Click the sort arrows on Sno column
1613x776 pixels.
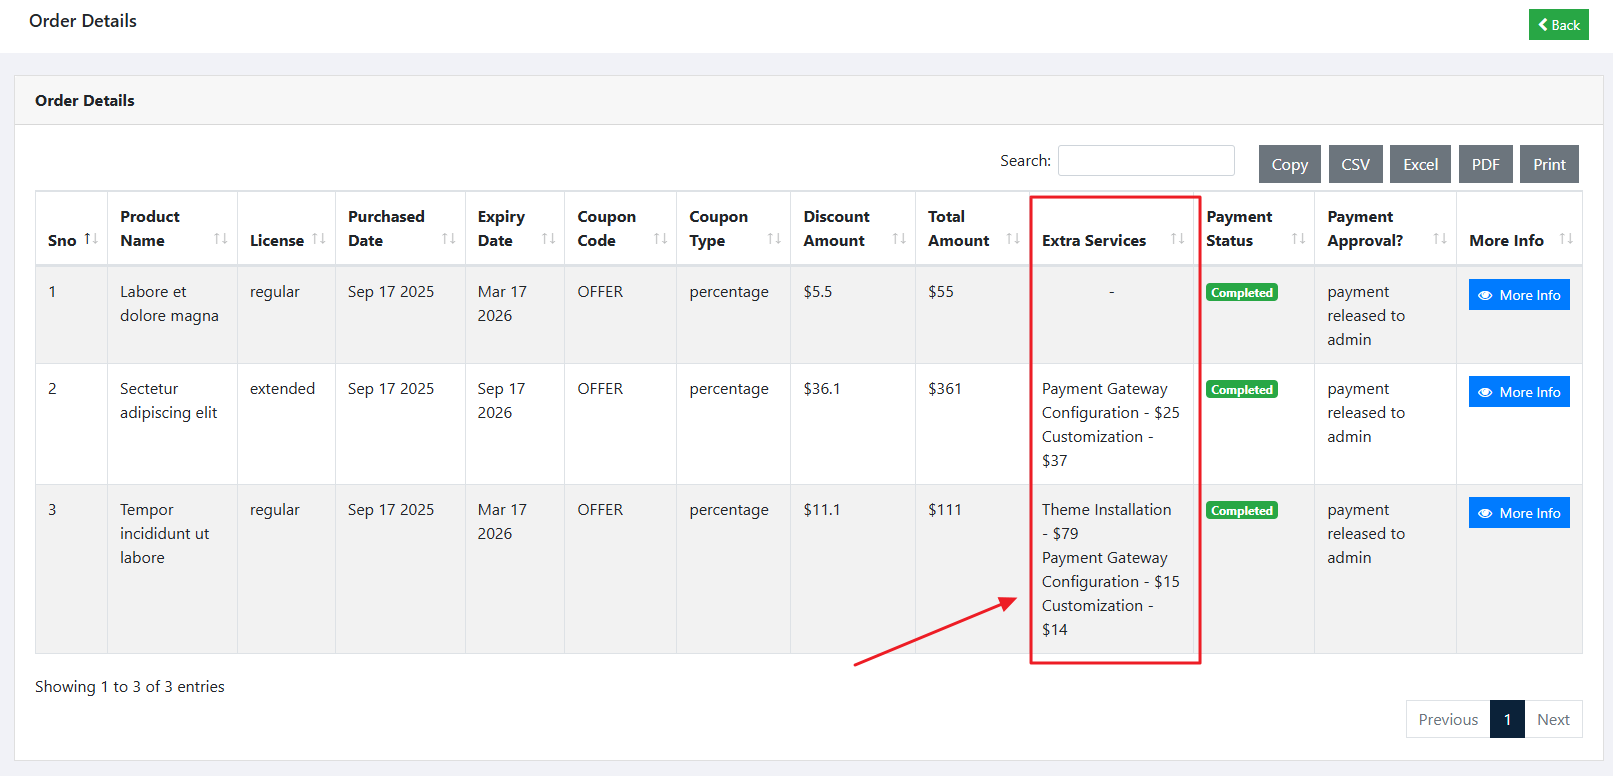tap(91, 239)
